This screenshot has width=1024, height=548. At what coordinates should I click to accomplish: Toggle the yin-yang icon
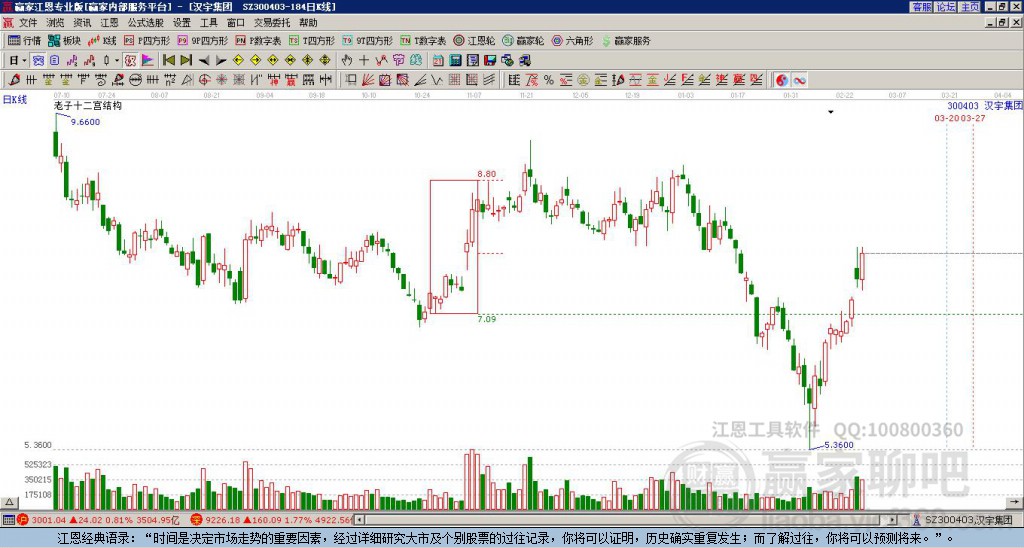pyautogui.click(x=782, y=80)
